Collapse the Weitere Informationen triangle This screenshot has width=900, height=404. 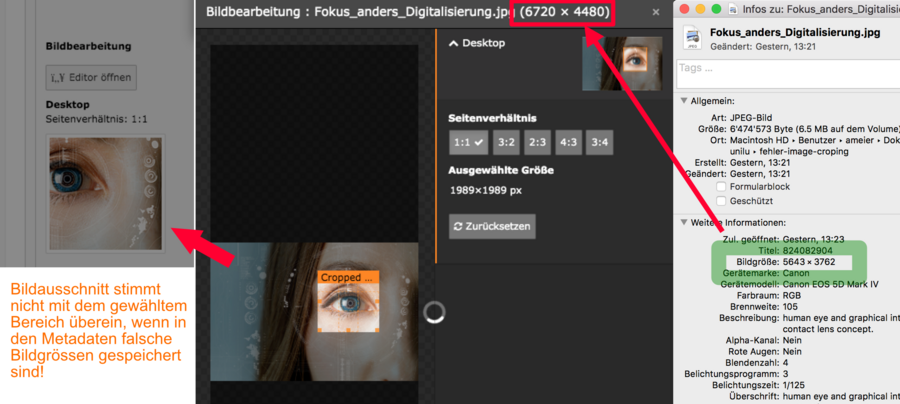(684, 222)
